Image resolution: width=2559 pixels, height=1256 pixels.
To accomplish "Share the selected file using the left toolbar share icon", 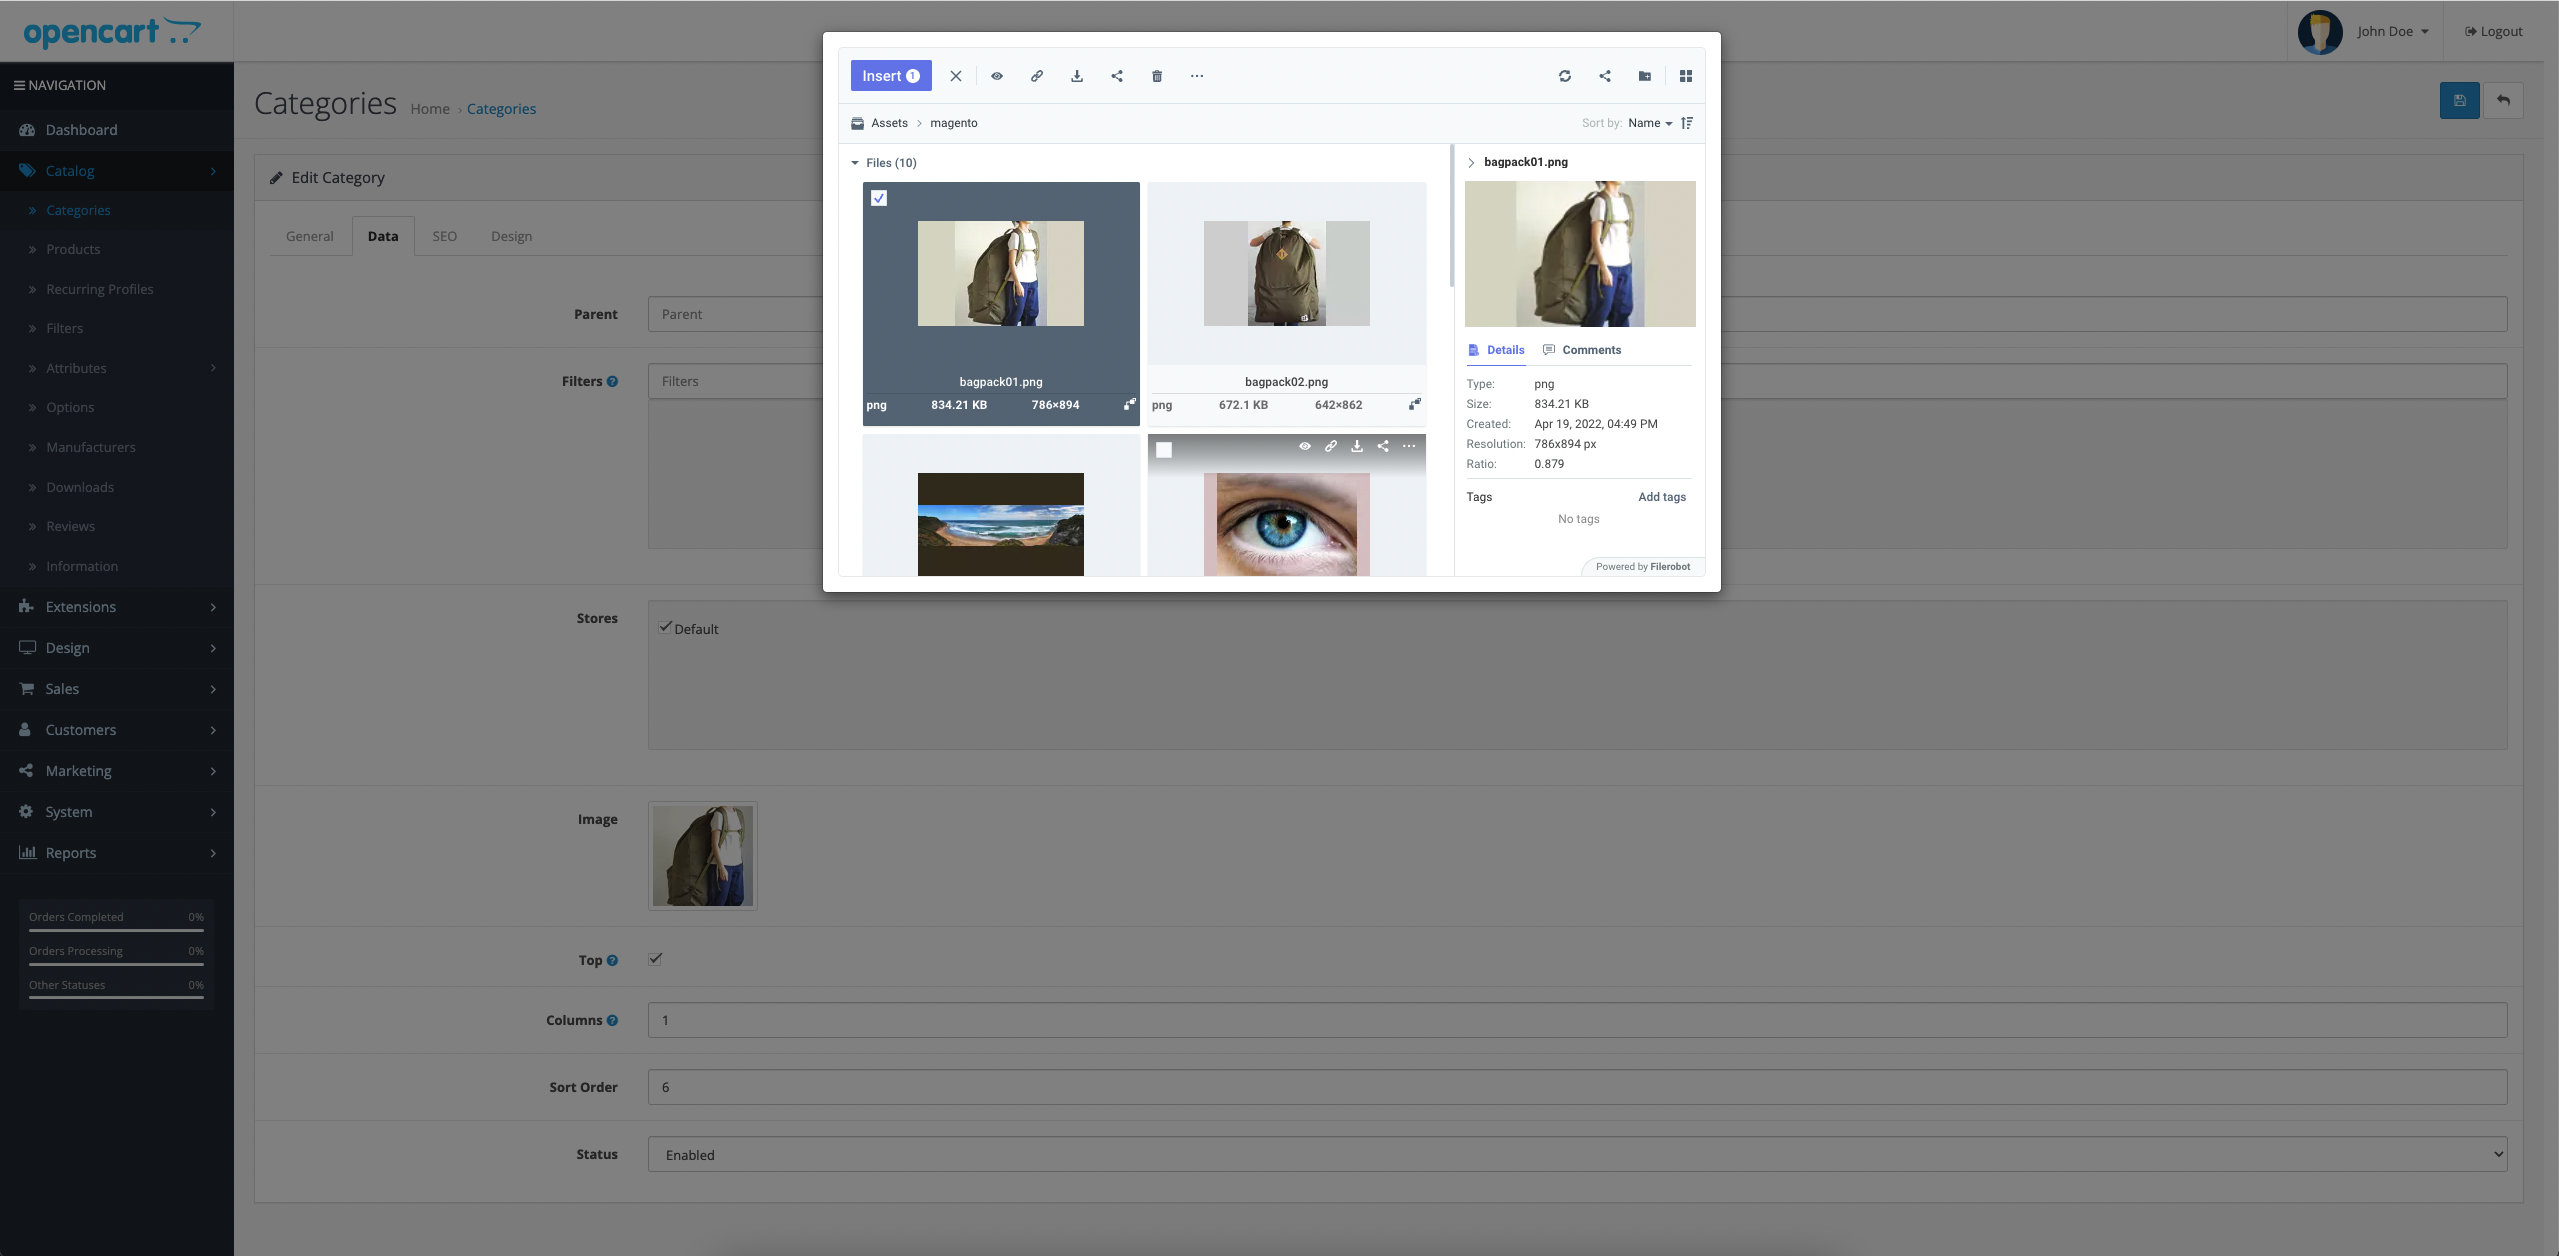I will (1117, 76).
